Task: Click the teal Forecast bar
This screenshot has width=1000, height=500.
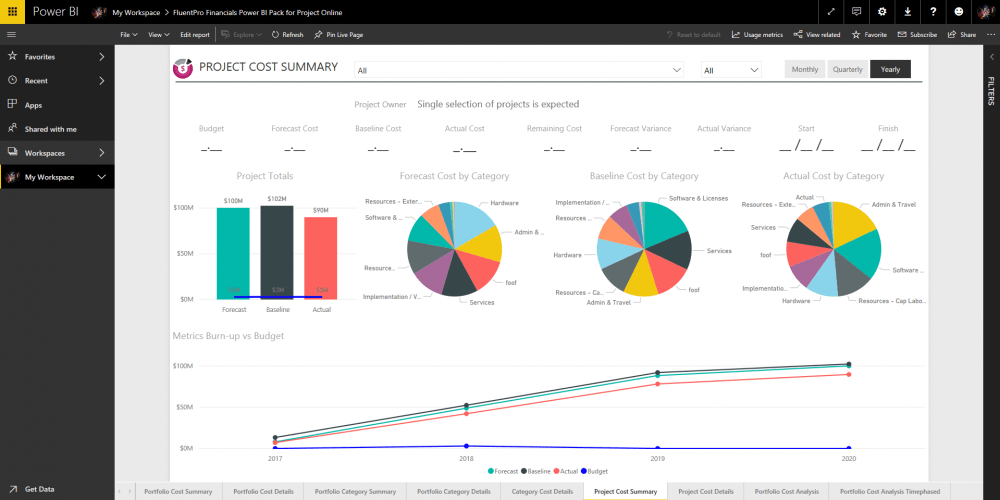Action: coord(233,253)
